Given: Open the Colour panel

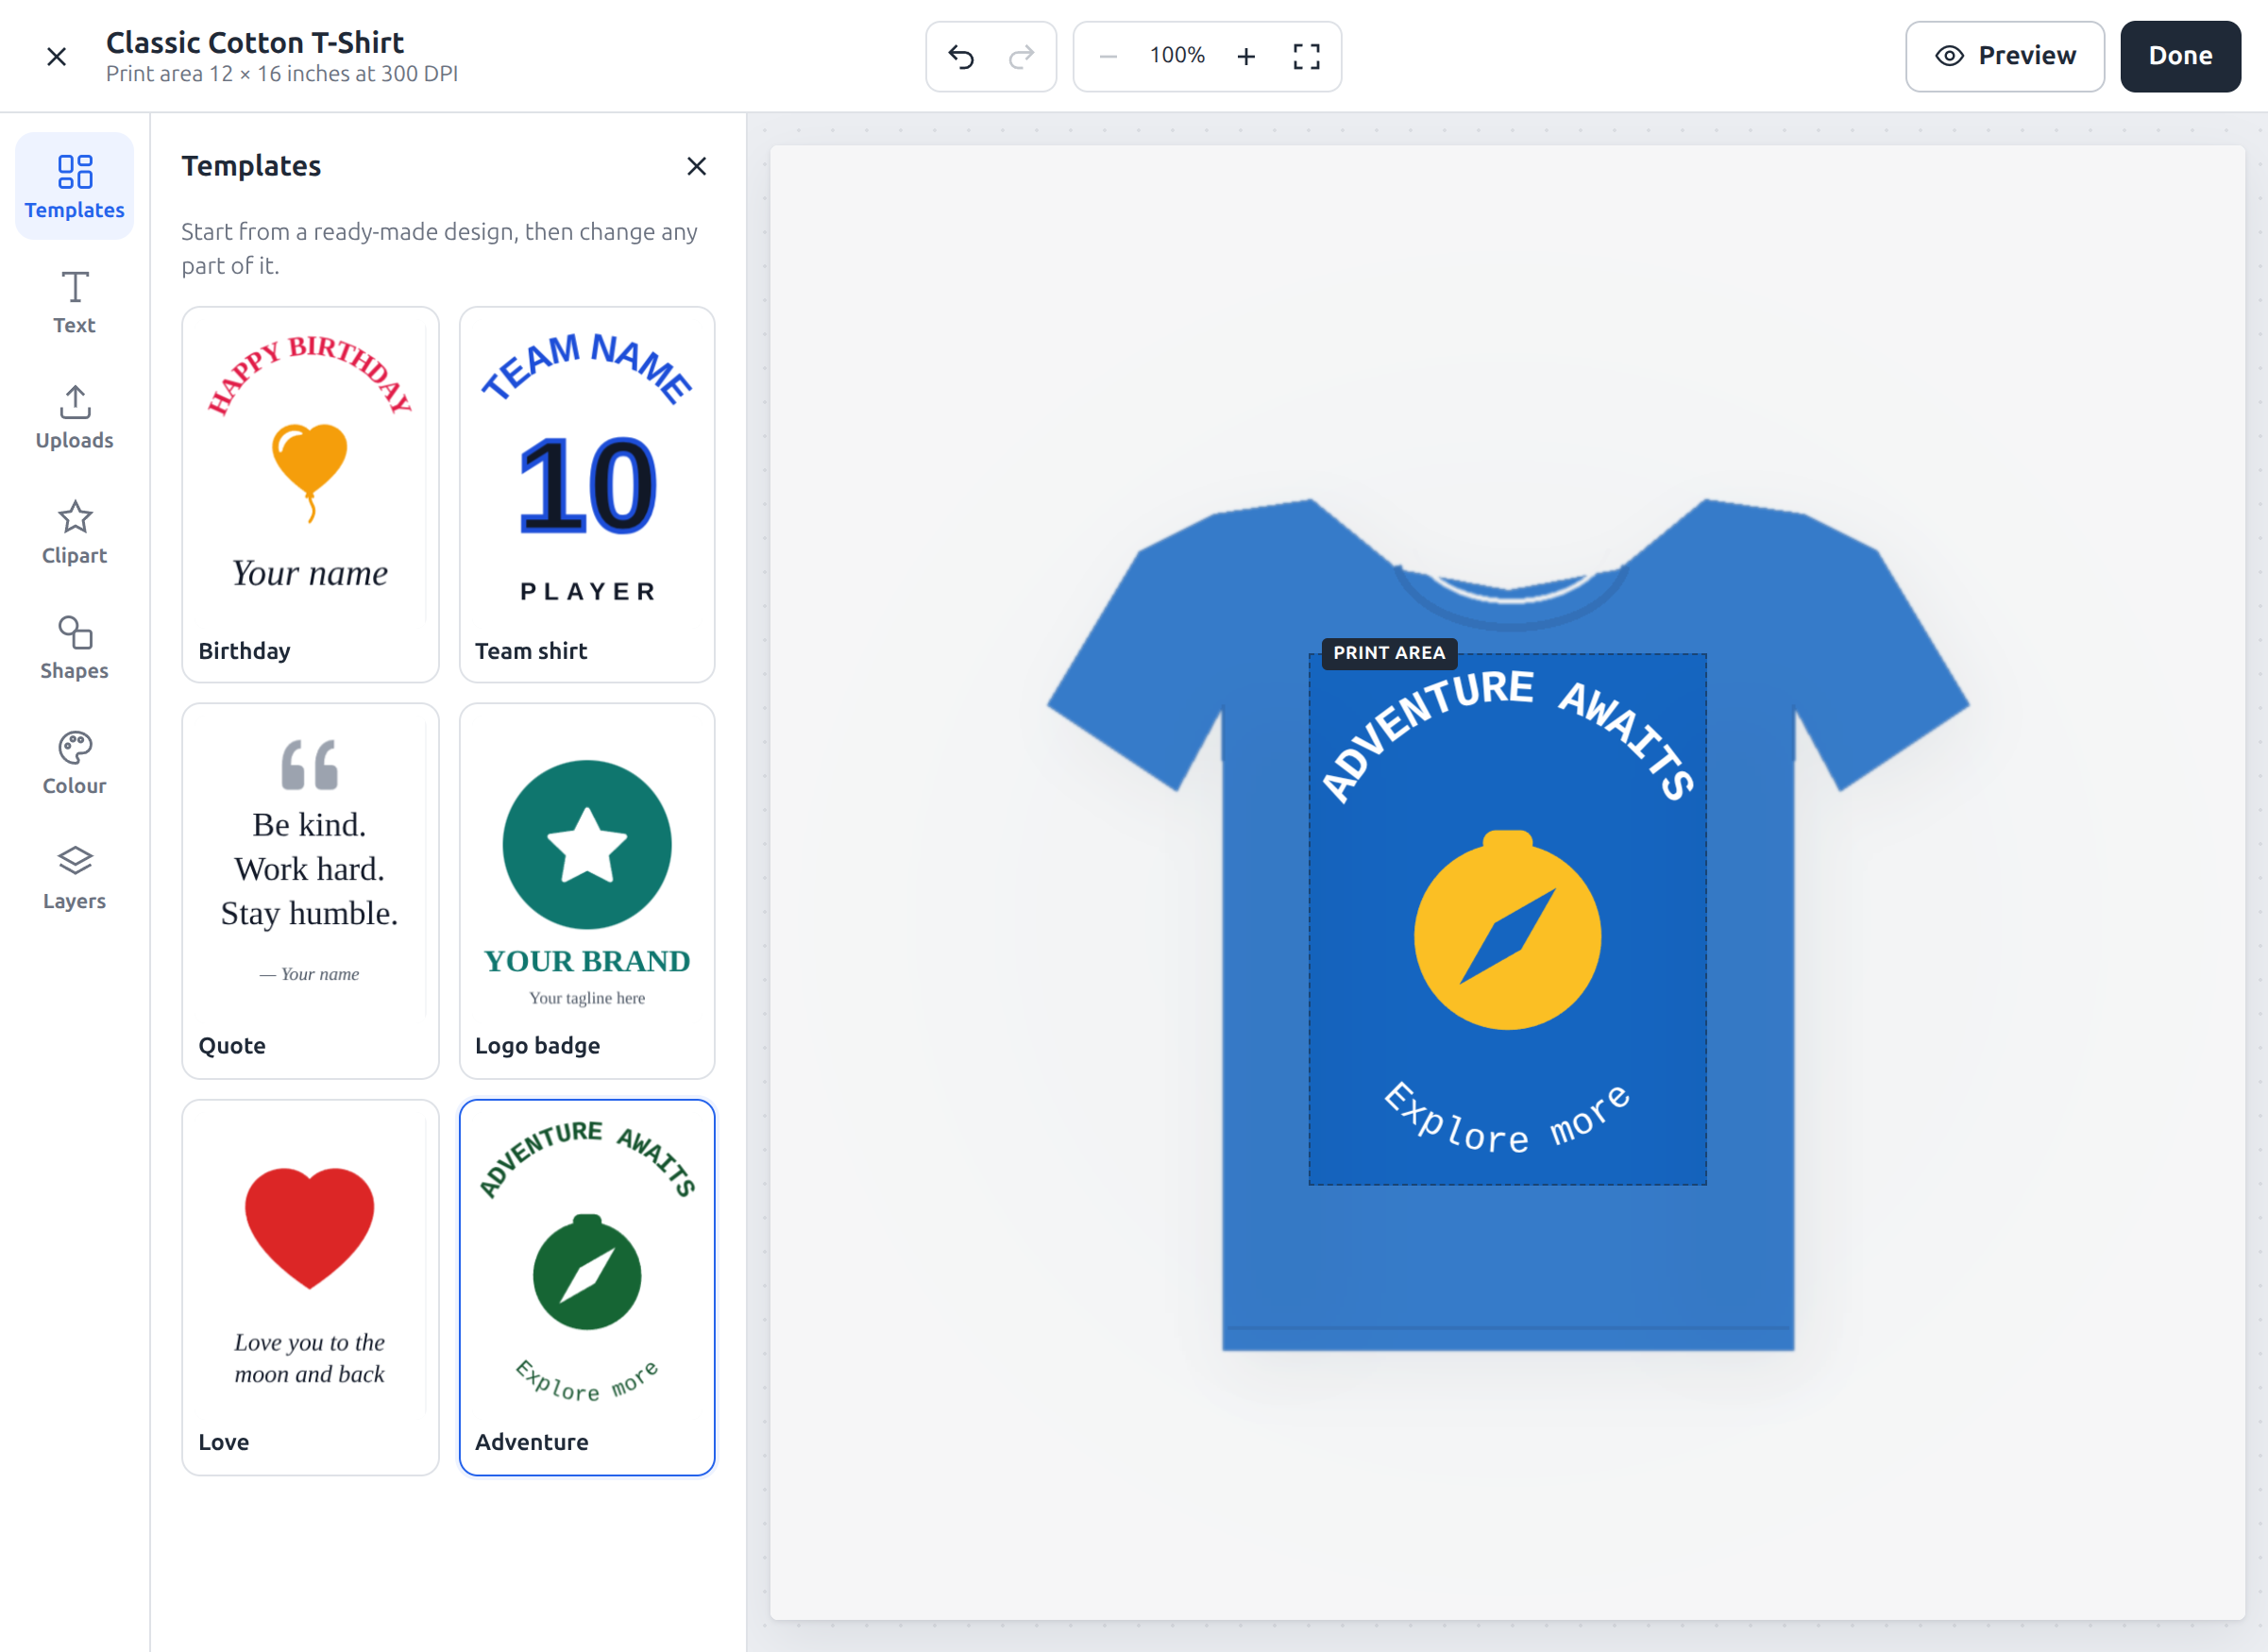Looking at the screenshot, I should click(x=74, y=762).
